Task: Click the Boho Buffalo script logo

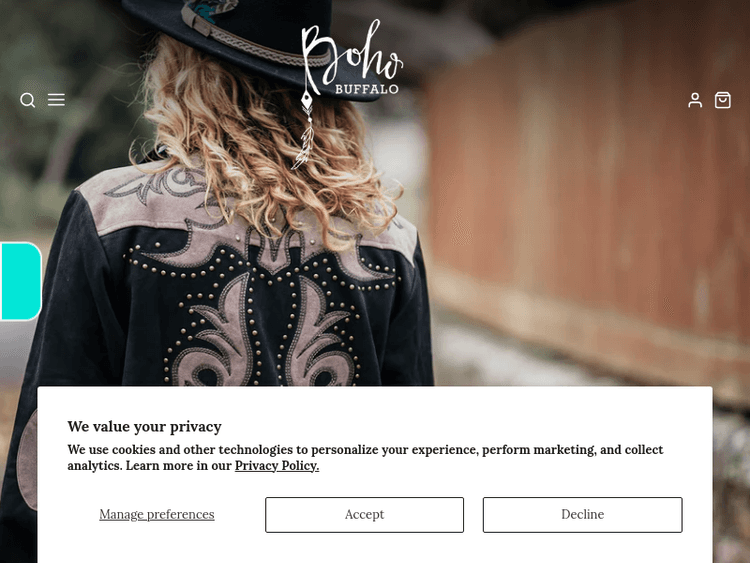Action: point(352,57)
